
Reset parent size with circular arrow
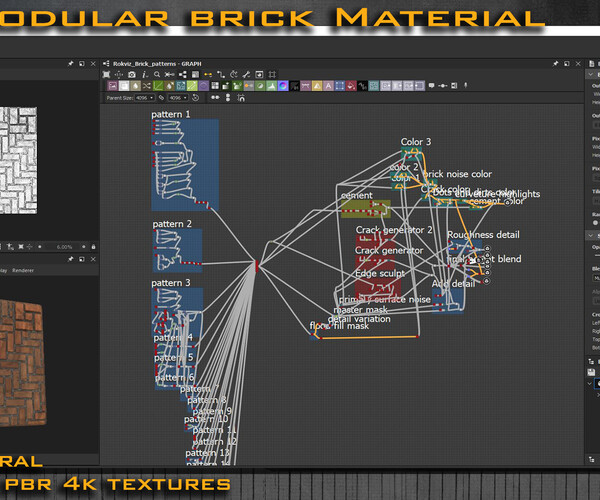pyautogui.click(x=196, y=98)
